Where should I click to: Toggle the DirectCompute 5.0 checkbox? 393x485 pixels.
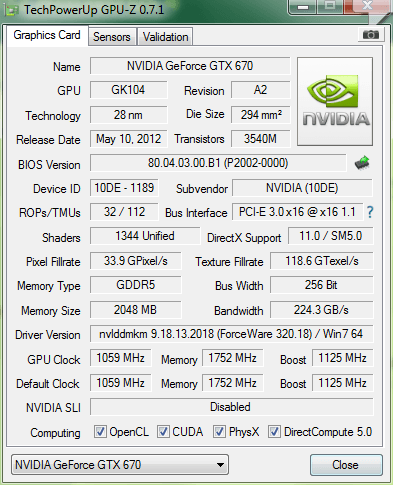(274, 431)
